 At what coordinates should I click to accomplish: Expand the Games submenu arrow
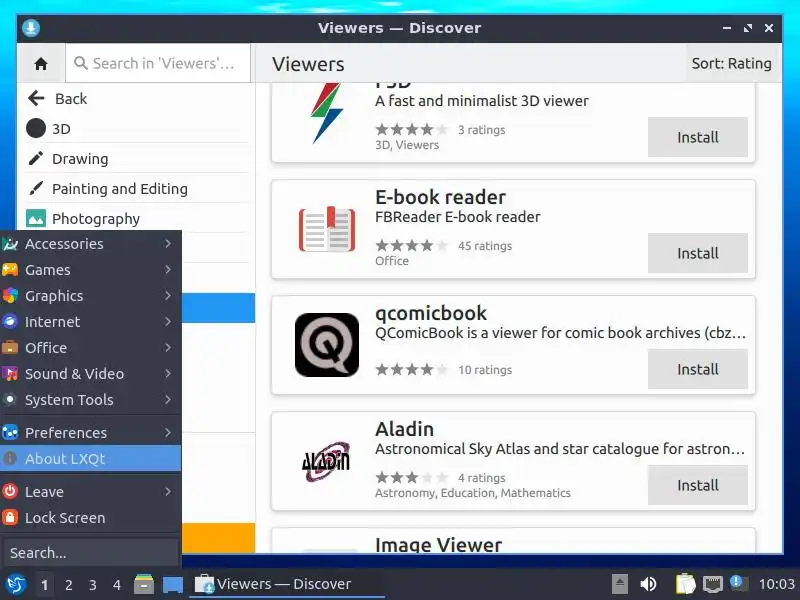[x=168, y=269]
